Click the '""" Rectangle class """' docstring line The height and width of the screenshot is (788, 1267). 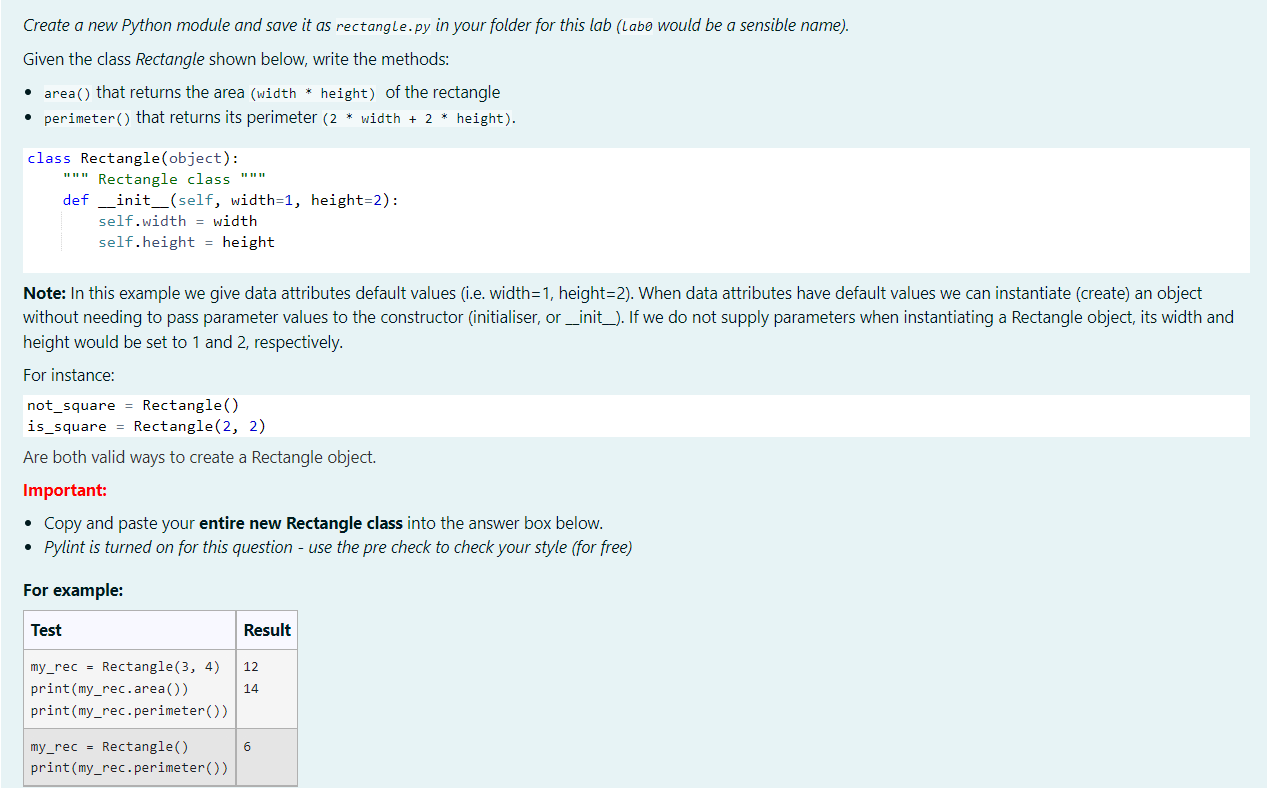pyautogui.click(x=163, y=179)
